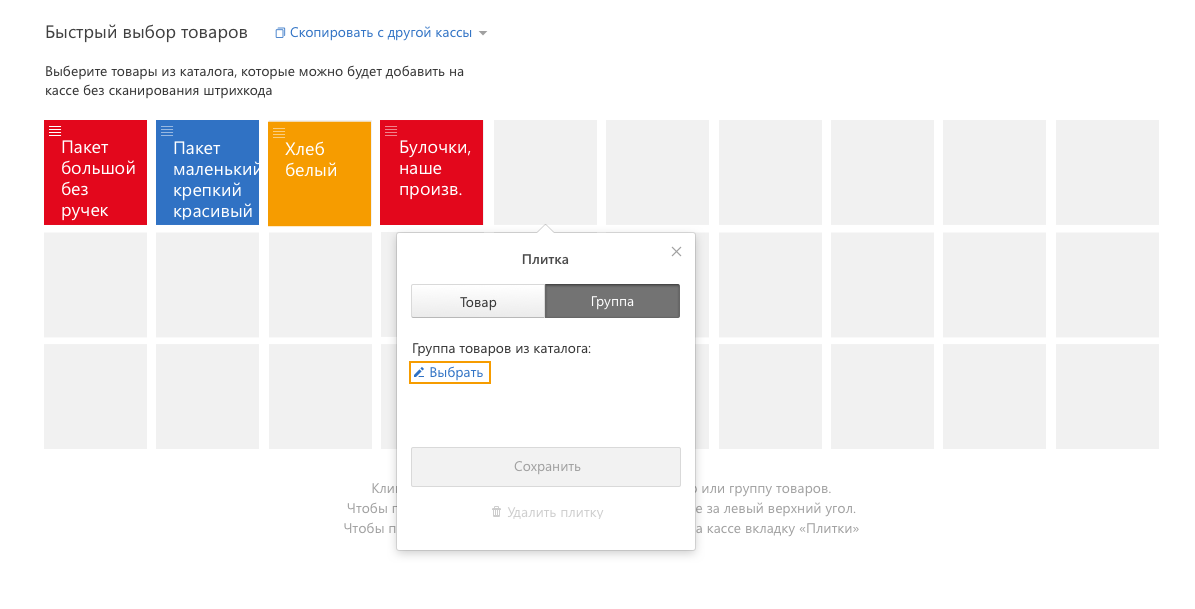Choose catalog group via Выбрать link
The width and height of the screenshot is (1195, 609).
coord(456,373)
